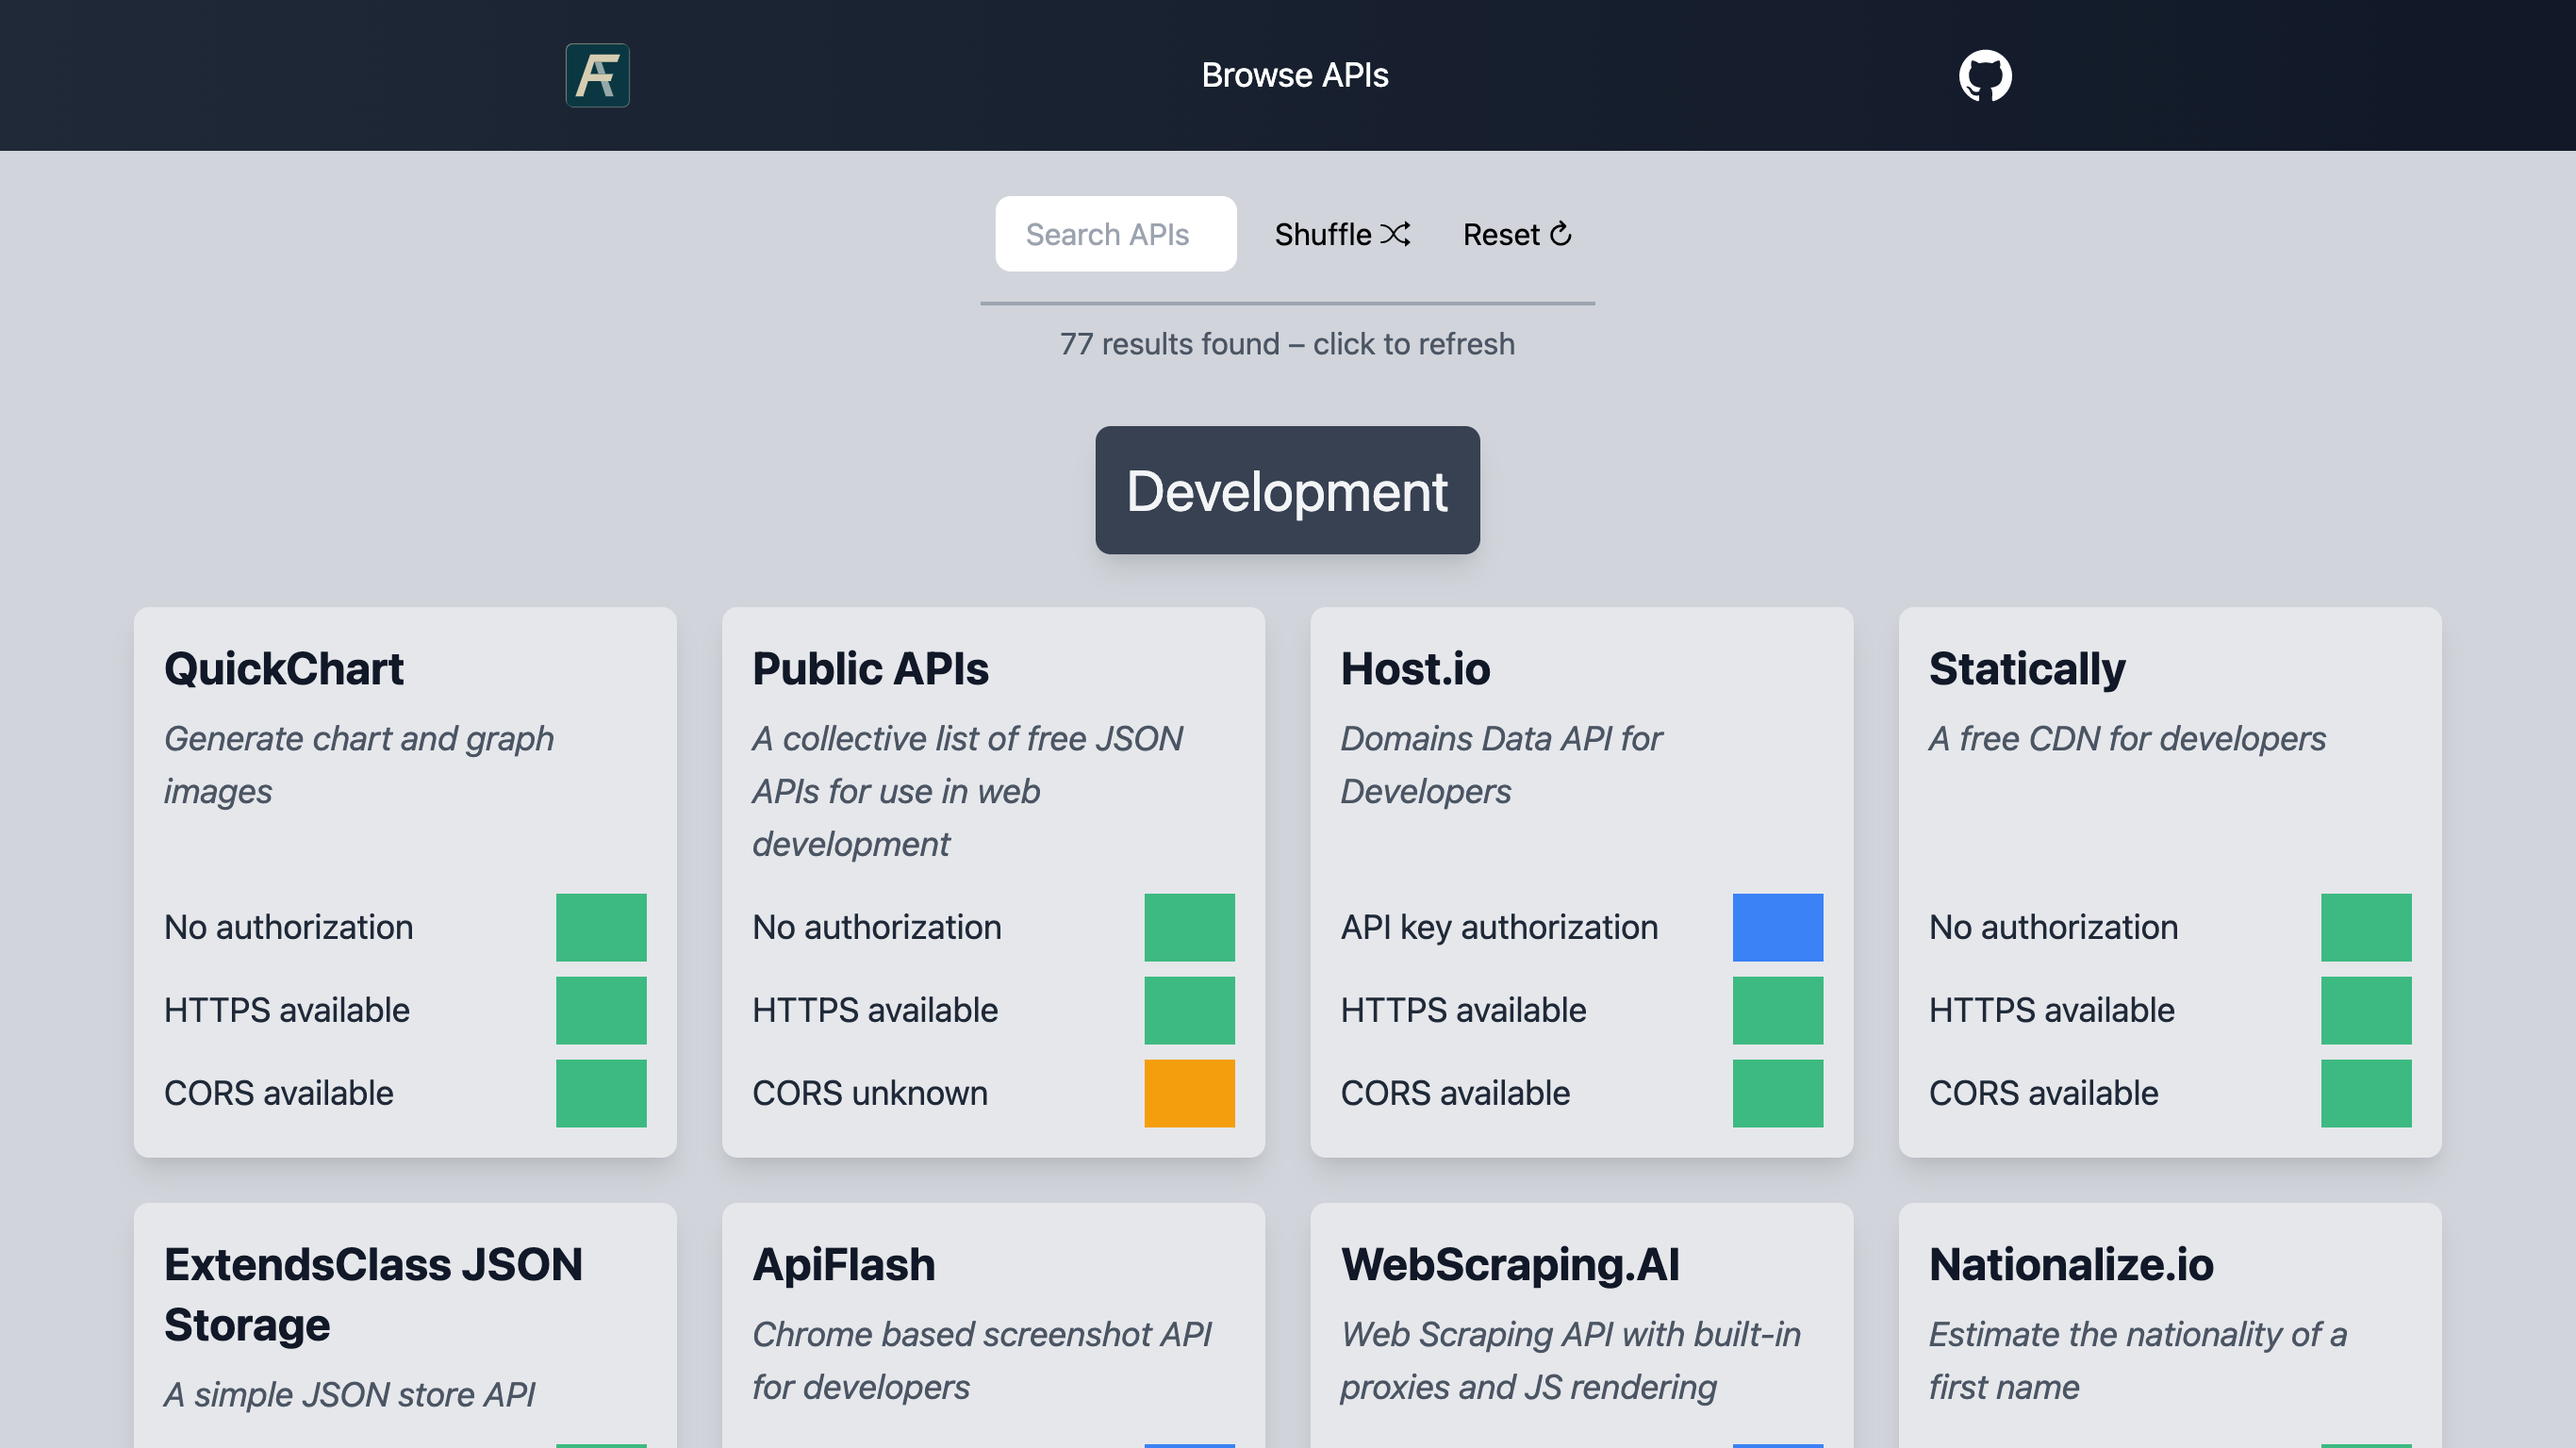2576x1448 pixels.
Task: Click the 77 results found refresh text
Action: pyautogui.click(x=1287, y=344)
